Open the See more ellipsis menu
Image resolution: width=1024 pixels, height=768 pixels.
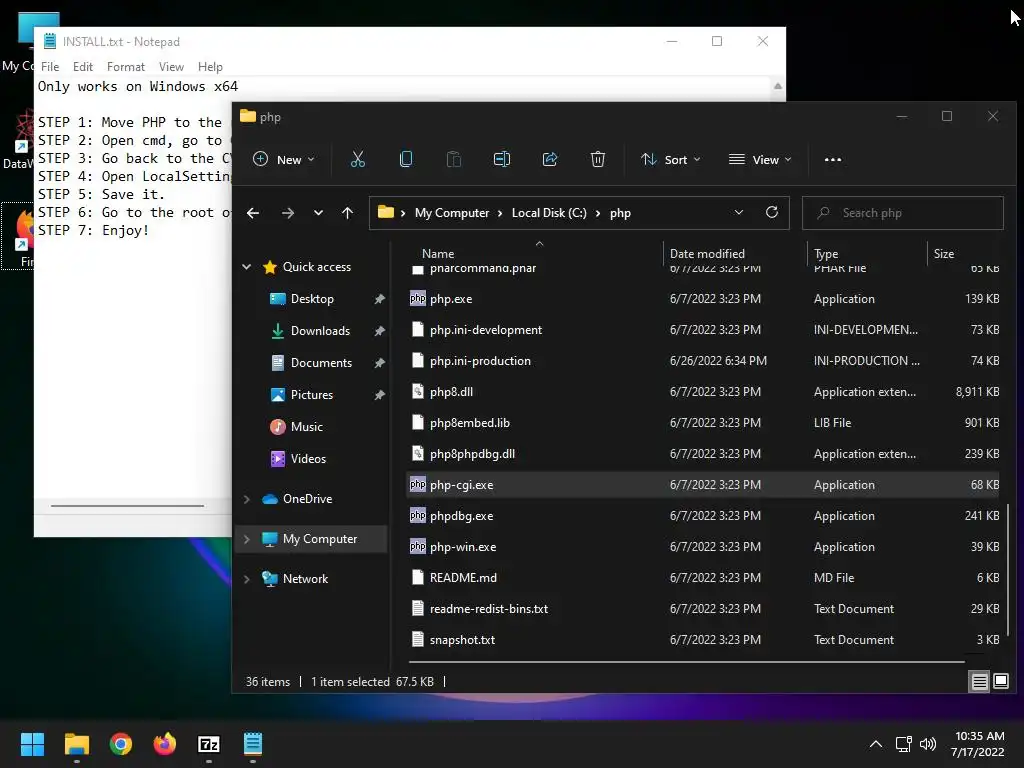click(x=833, y=159)
